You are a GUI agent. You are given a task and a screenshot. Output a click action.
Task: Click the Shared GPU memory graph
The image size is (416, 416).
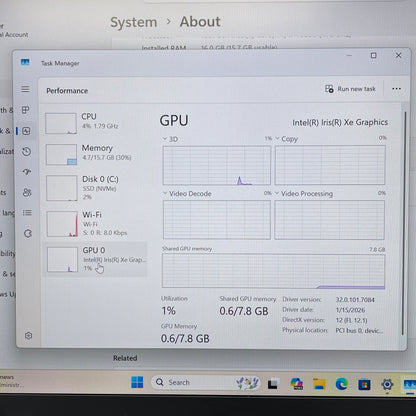273,271
